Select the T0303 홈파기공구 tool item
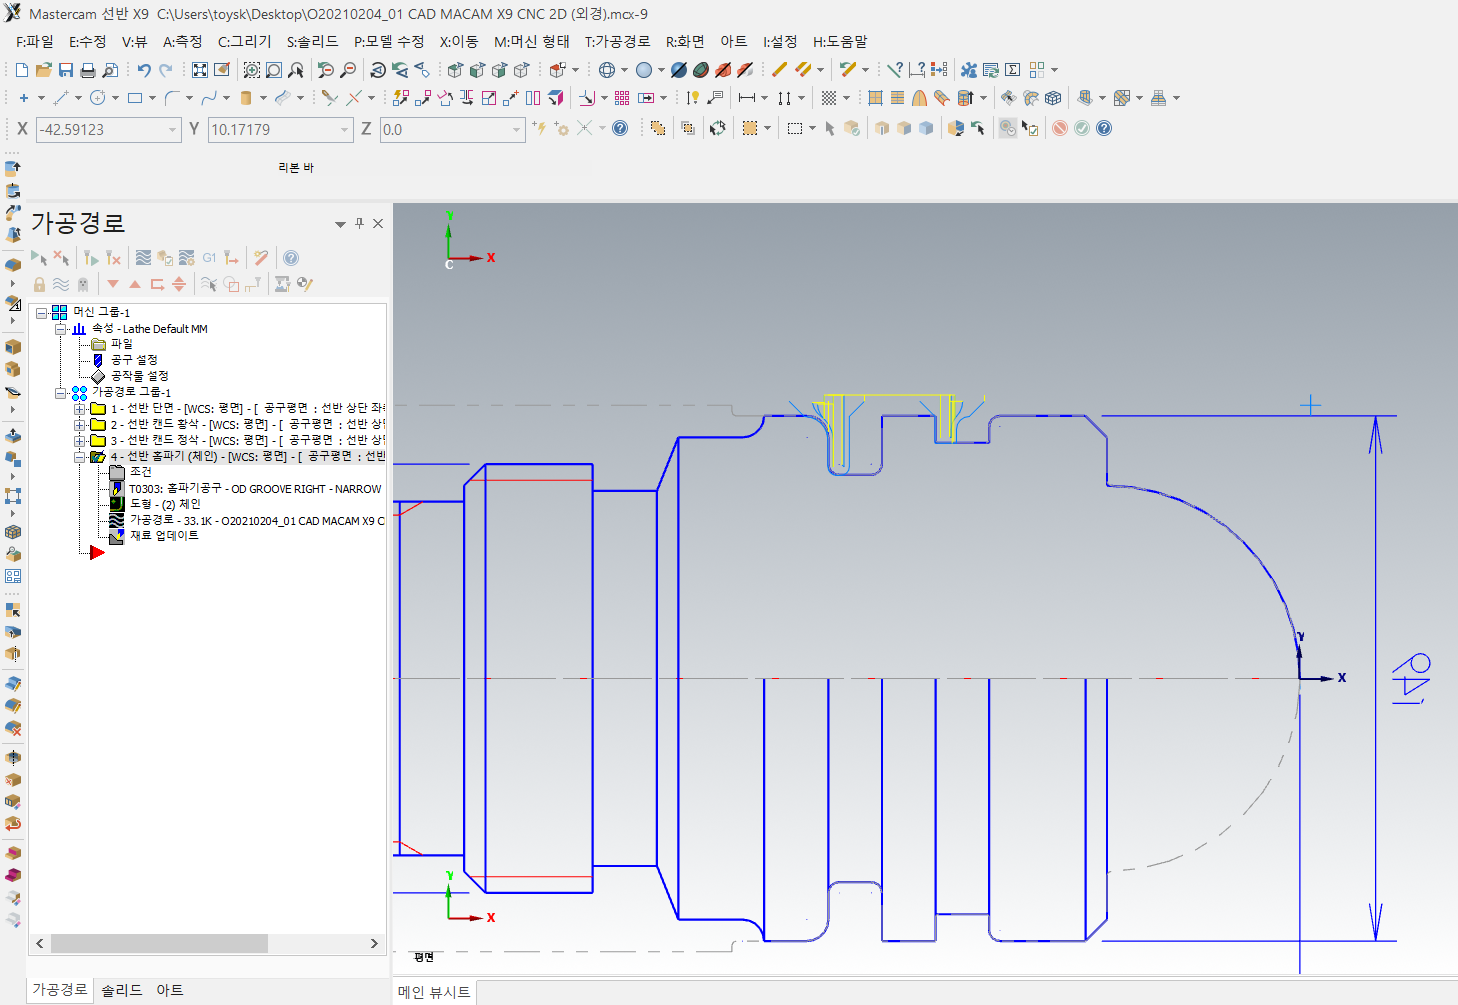 255,488
